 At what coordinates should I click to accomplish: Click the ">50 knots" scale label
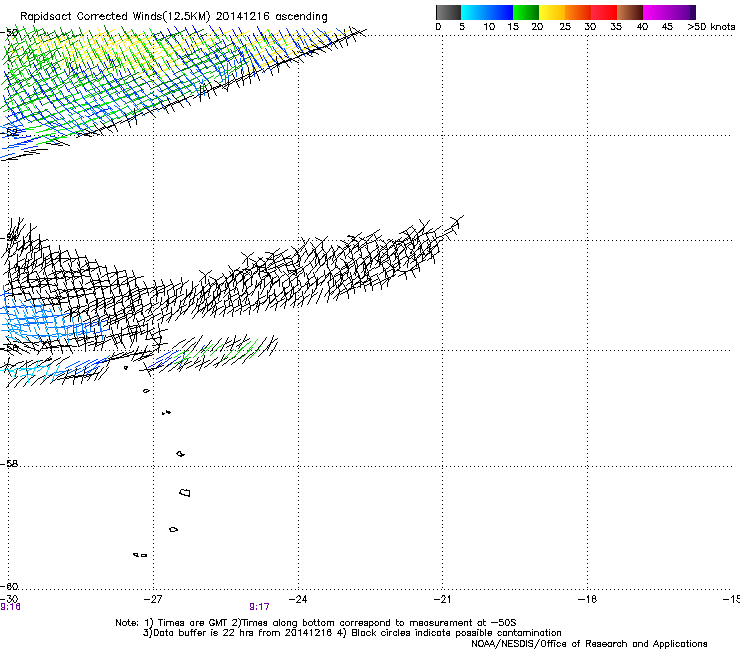click(x=711, y=27)
